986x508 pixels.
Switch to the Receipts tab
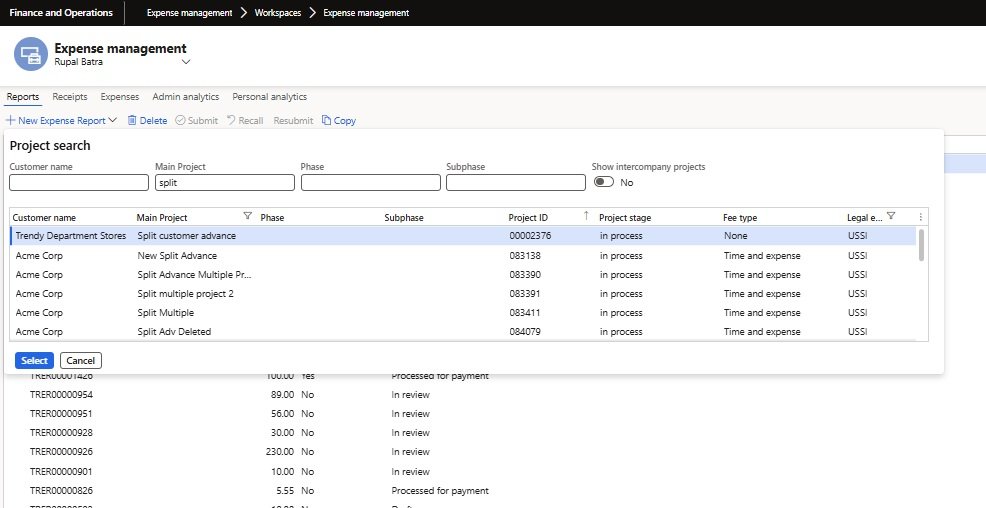tap(70, 97)
